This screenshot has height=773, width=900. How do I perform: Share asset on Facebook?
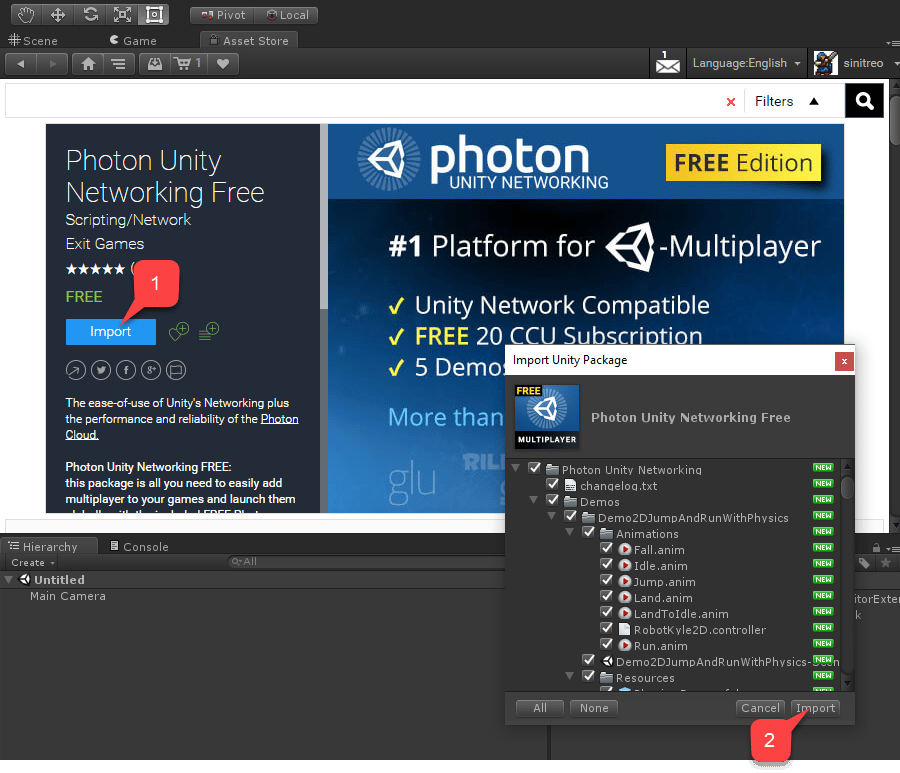(x=126, y=370)
